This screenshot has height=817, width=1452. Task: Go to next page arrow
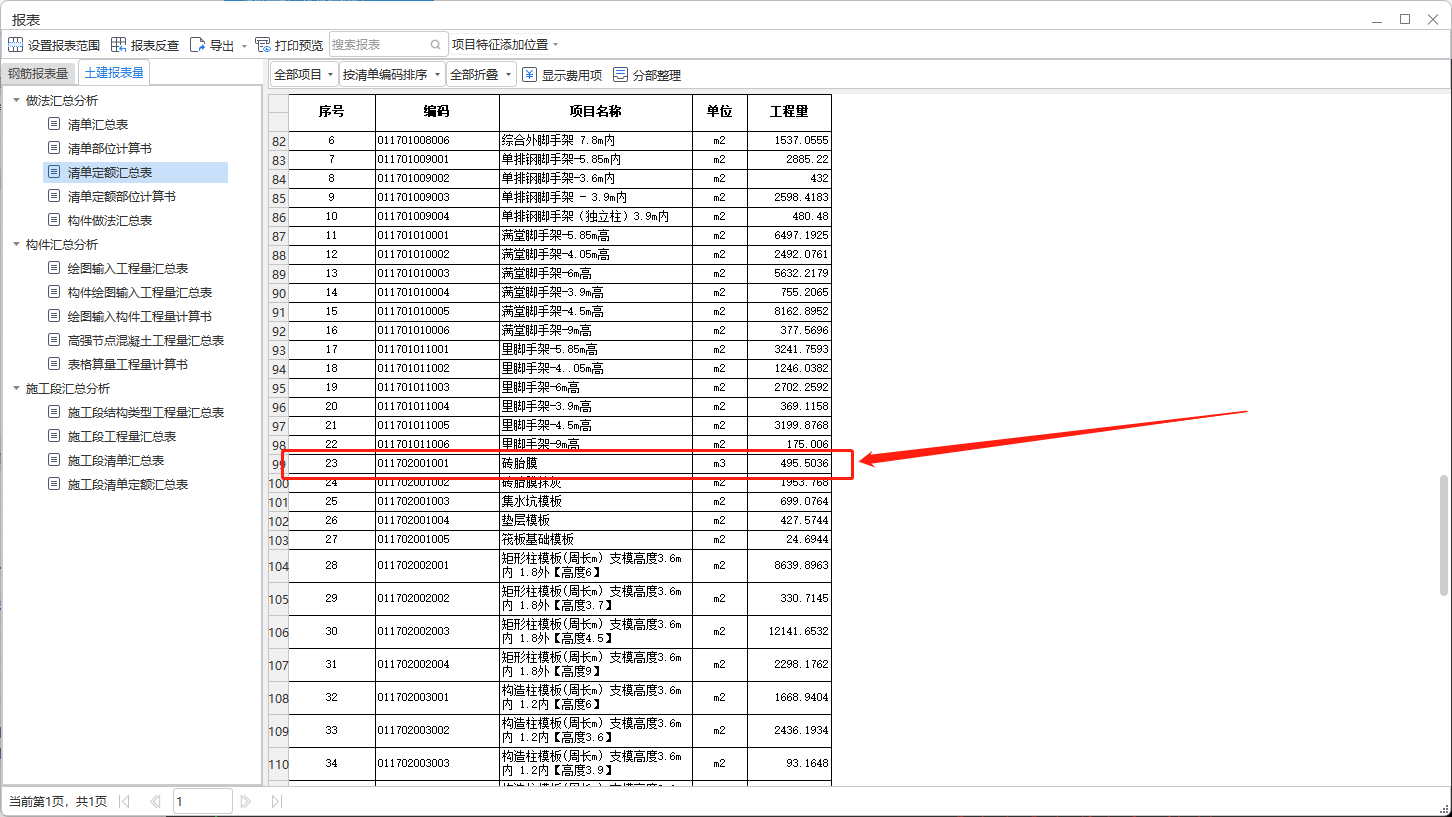click(247, 801)
